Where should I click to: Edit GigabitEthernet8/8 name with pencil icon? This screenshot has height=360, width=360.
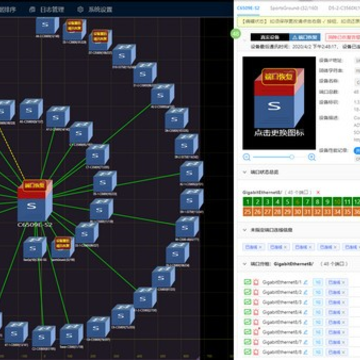pos(305,352)
